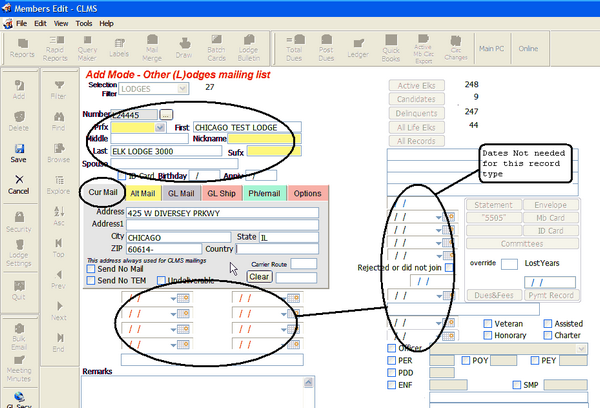Open Quick Books from toolbar
600x408 pixels.
pyautogui.click(x=391, y=46)
